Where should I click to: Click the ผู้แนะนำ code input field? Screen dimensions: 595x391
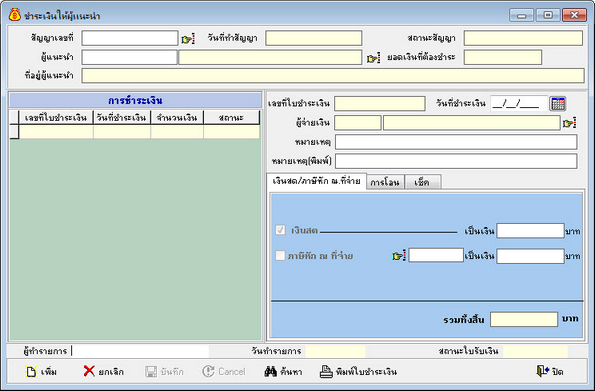tap(129, 58)
